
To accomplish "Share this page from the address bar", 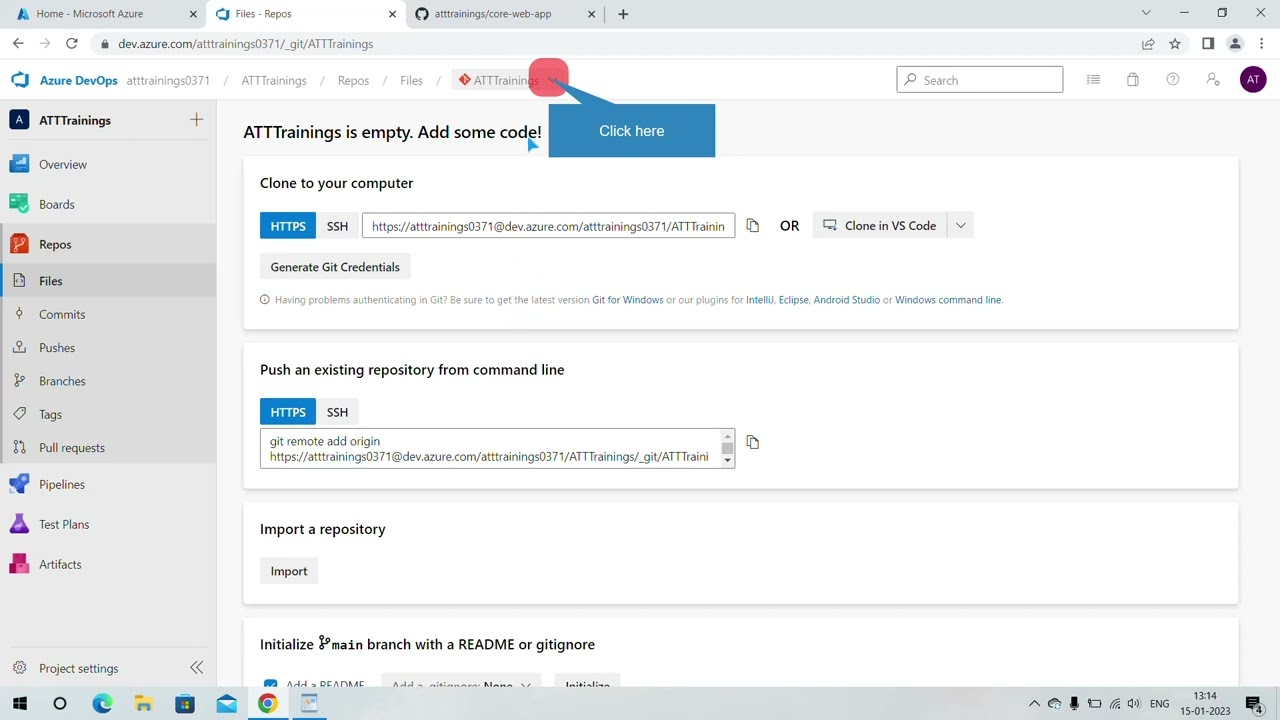I will coord(1148,44).
